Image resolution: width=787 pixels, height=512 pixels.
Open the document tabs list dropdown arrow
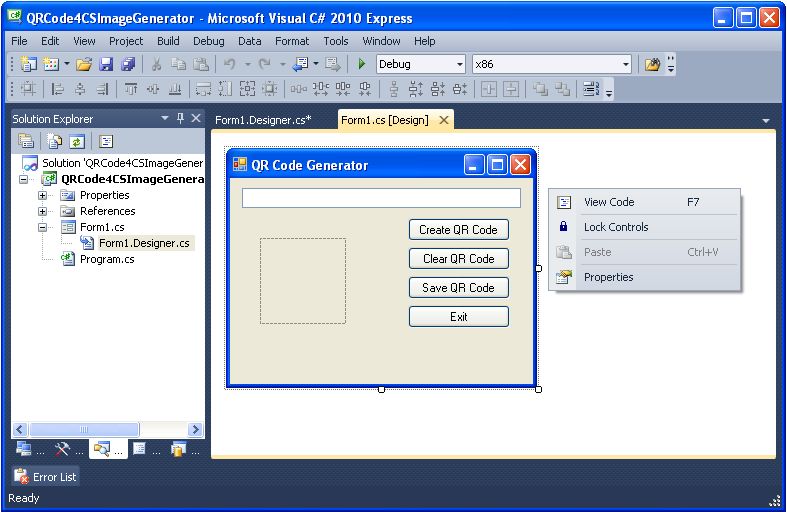point(765,120)
